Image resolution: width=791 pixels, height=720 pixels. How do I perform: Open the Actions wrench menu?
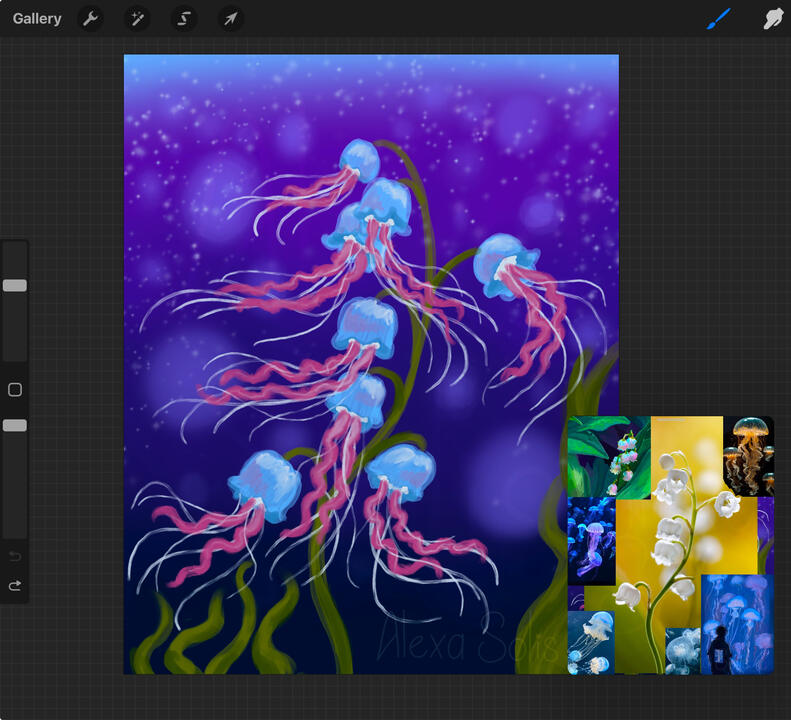90,19
